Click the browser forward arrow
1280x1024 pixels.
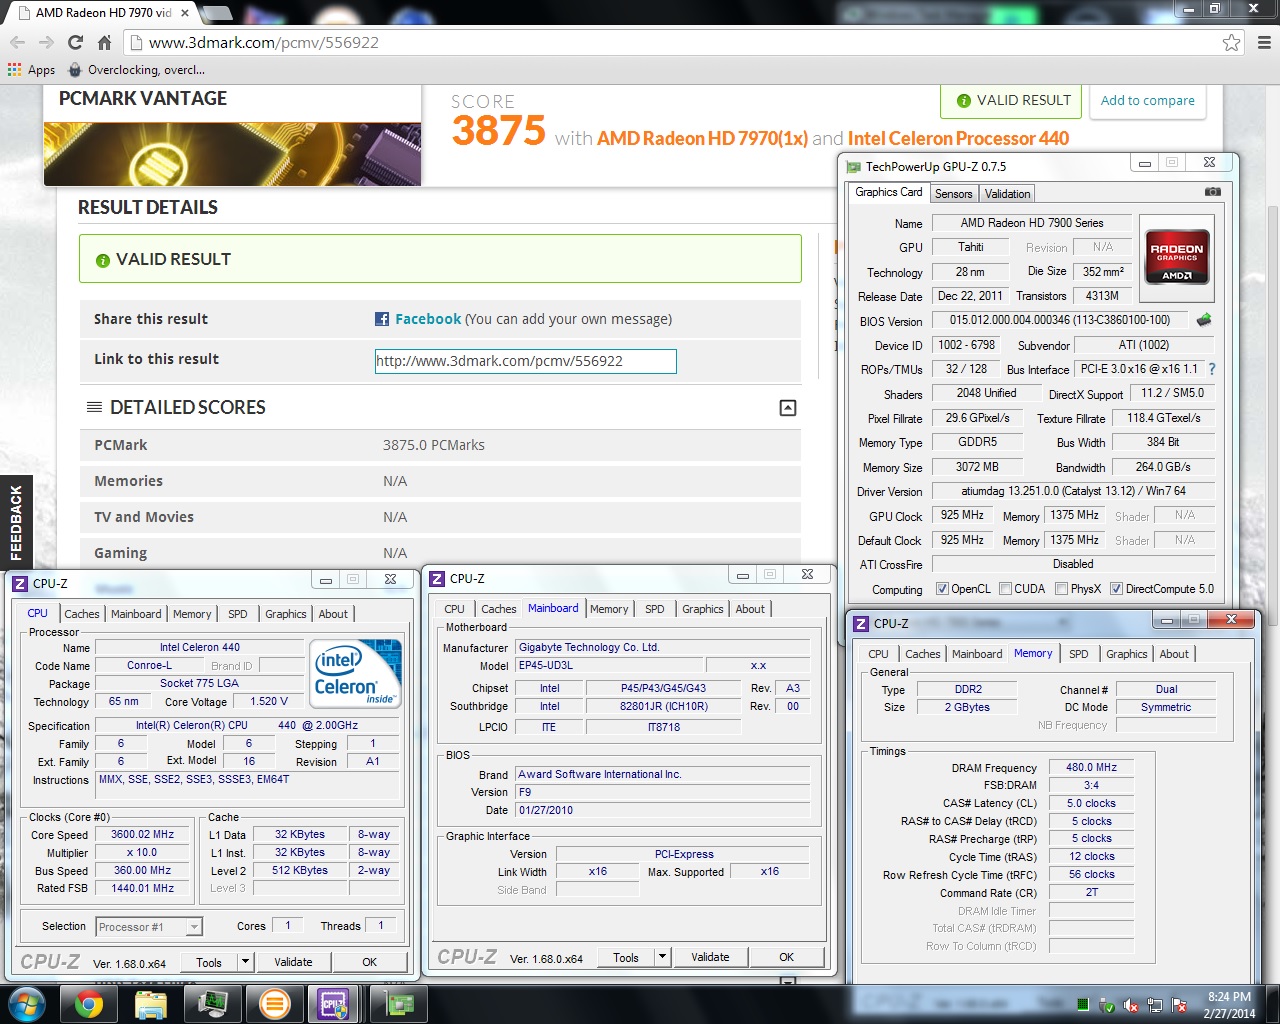[46, 42]
